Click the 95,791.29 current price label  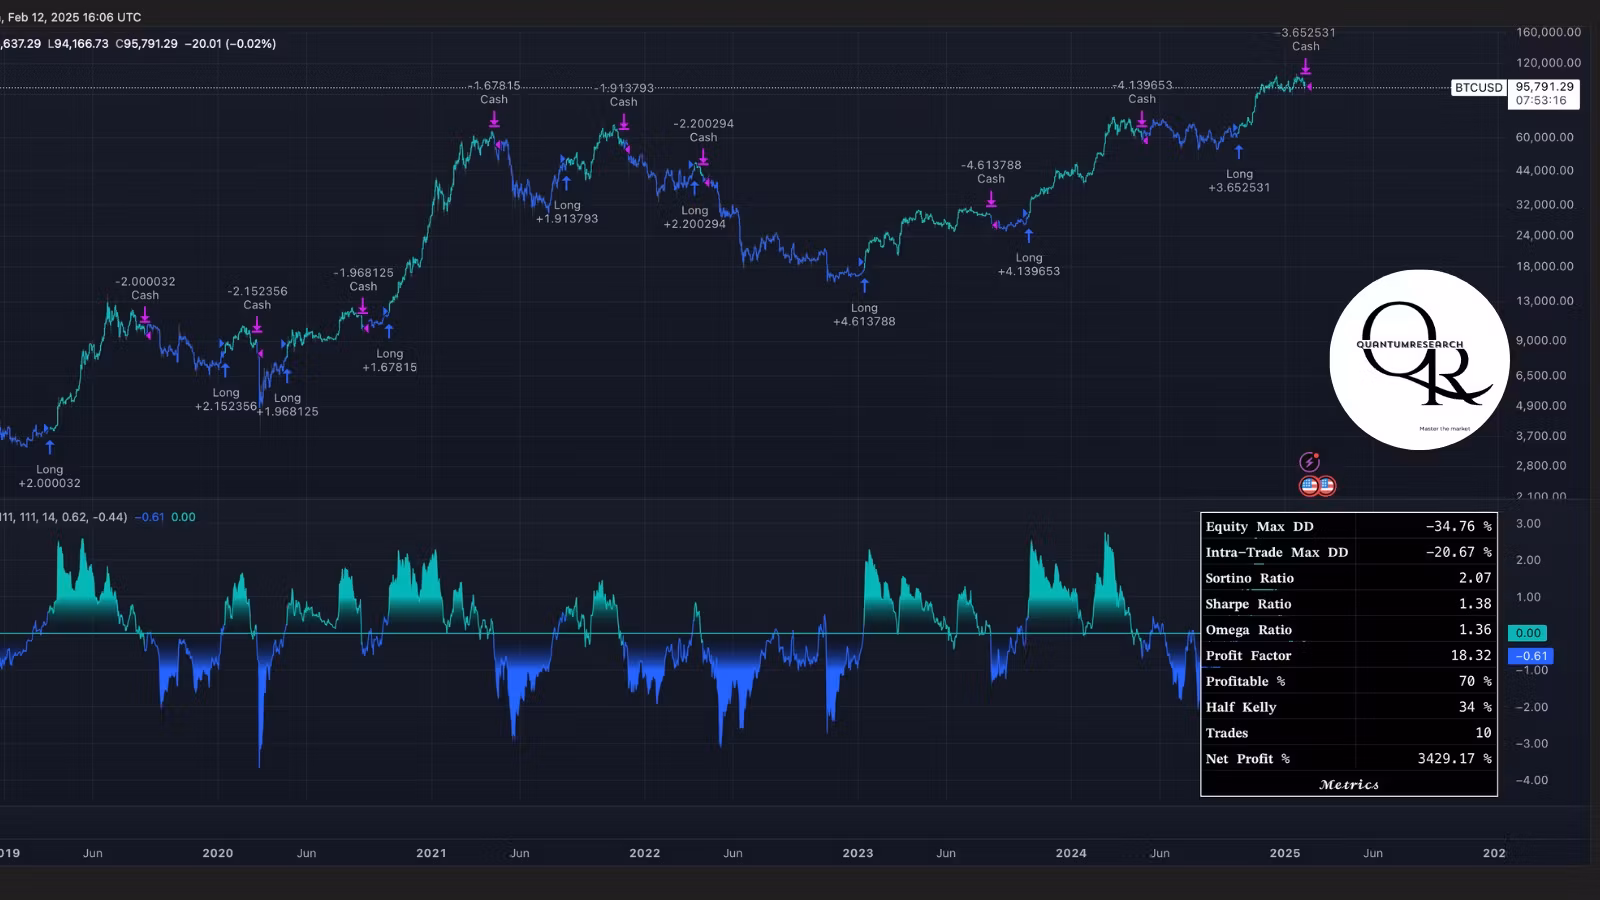(1545, 87)
